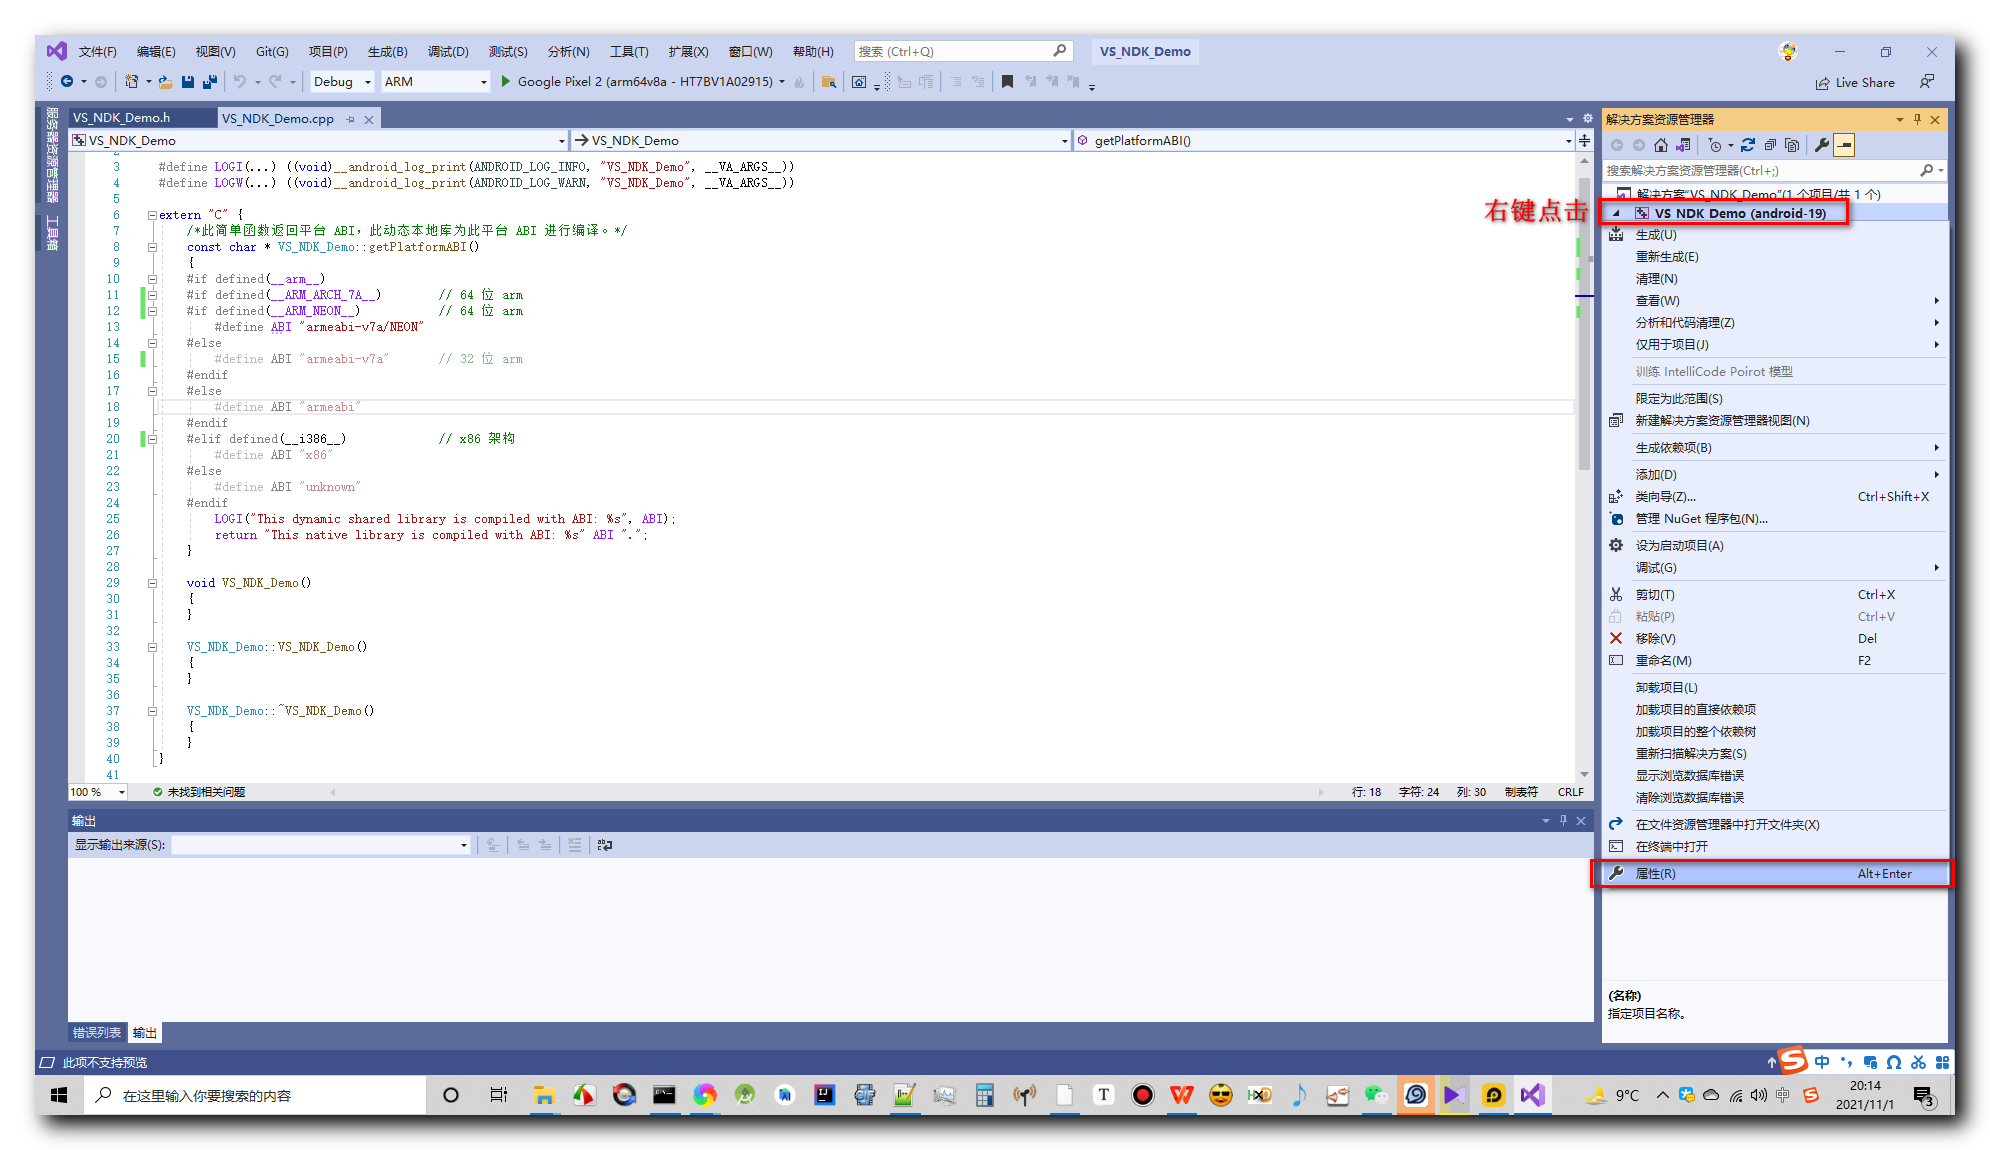Viewport: 1990px width, 1150px height.
Task: Click the Save All icon
Action: pos(210,82)
